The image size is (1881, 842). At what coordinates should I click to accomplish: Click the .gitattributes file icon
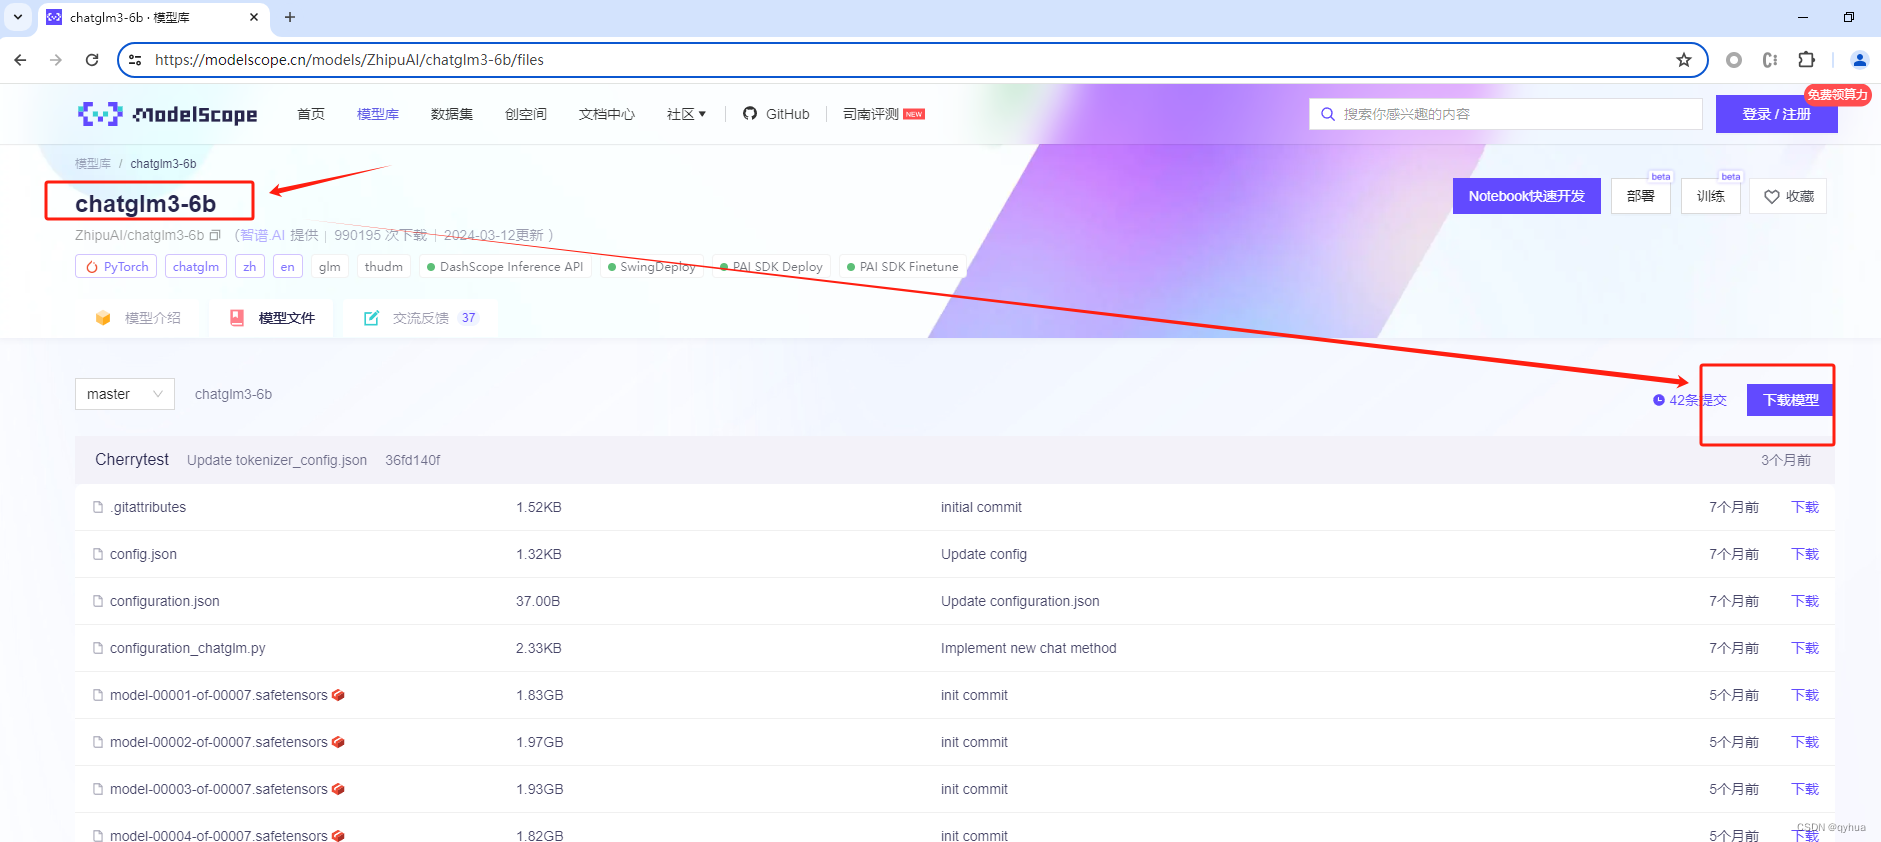pos(98,507)
